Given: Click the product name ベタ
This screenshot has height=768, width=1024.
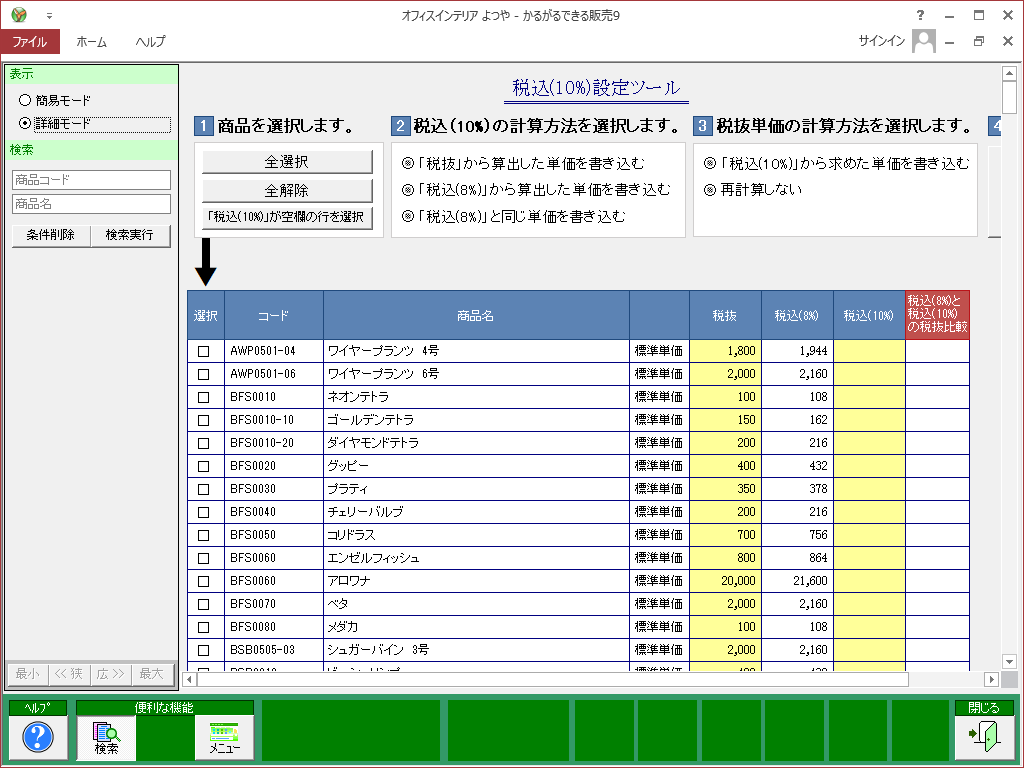Looking at the screenshot, I should point(338,604).
